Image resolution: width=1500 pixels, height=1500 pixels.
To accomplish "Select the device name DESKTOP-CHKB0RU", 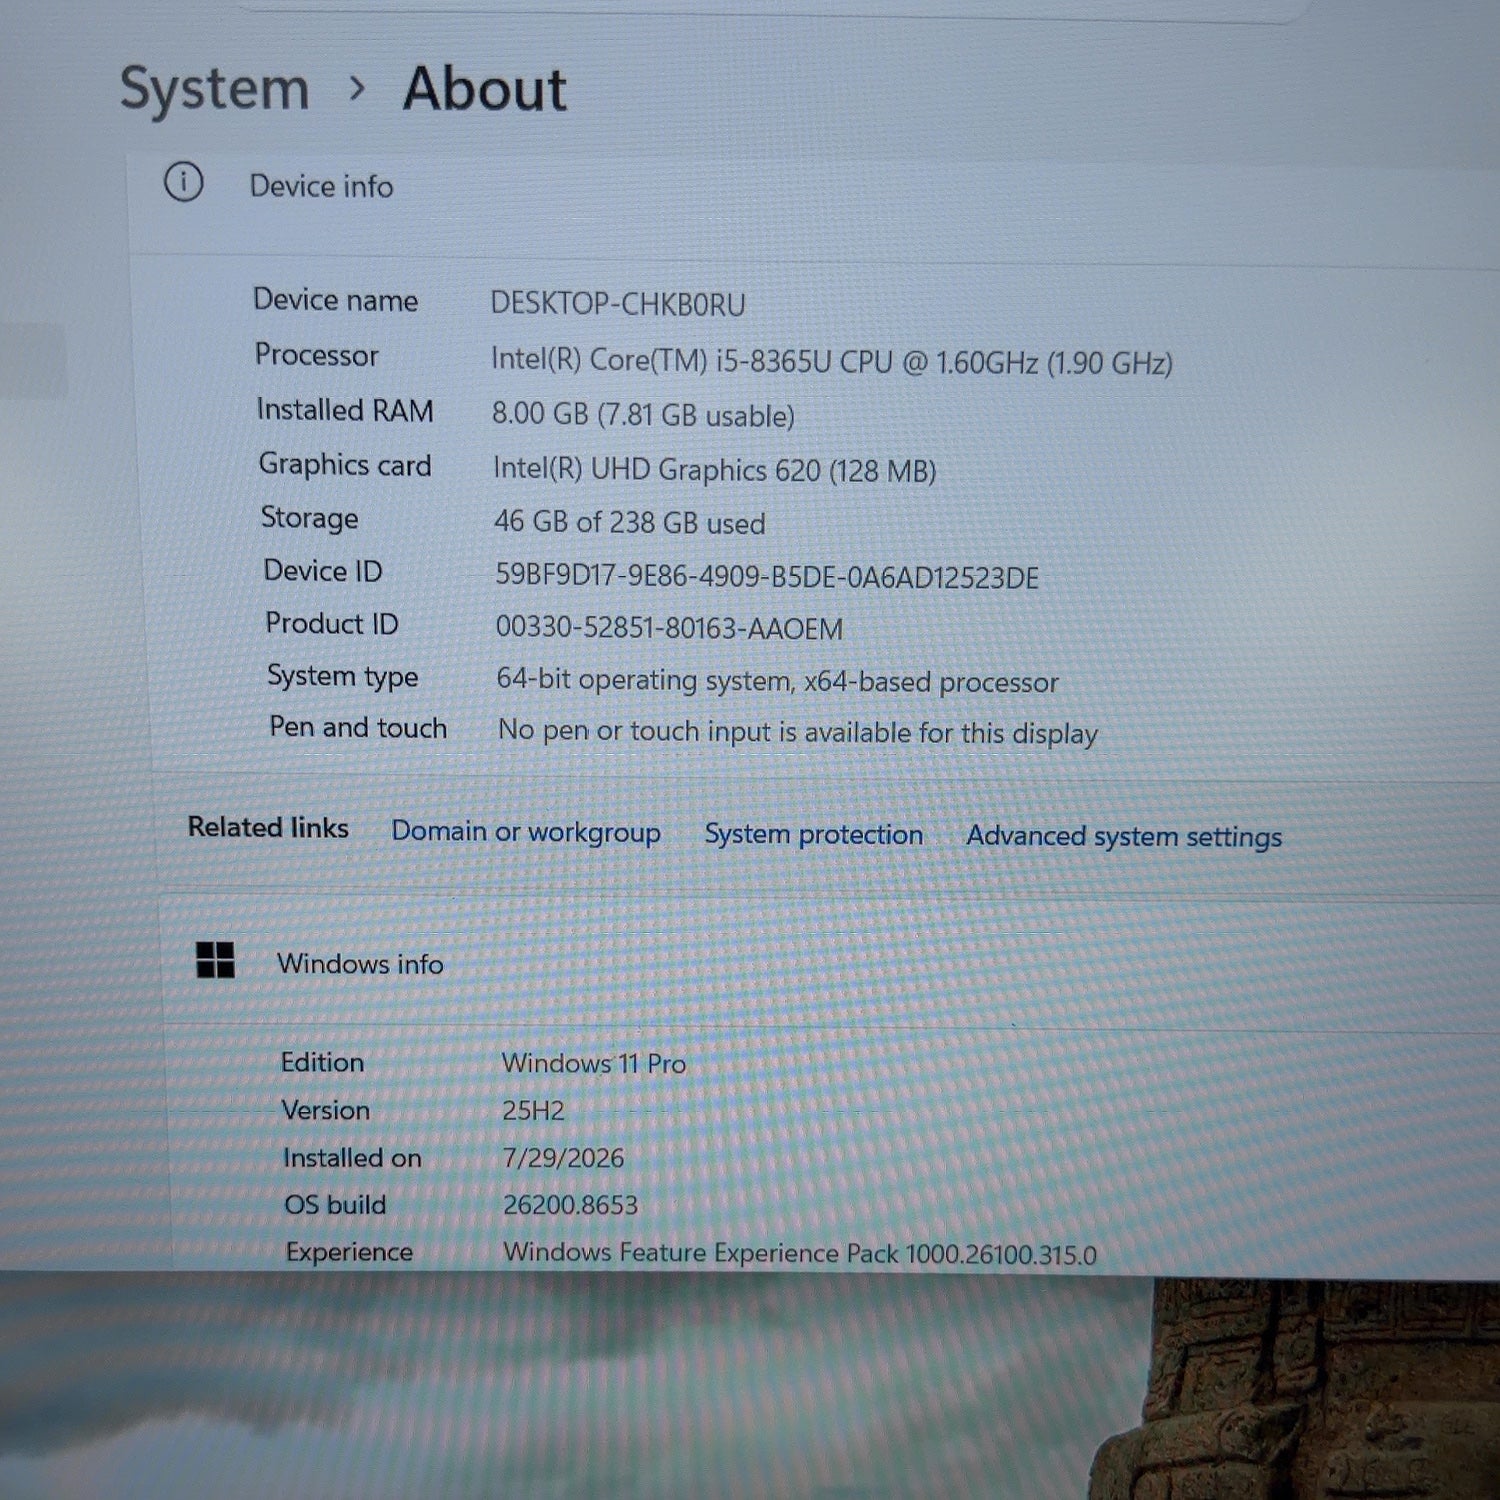I will click(x=618, y=304).
